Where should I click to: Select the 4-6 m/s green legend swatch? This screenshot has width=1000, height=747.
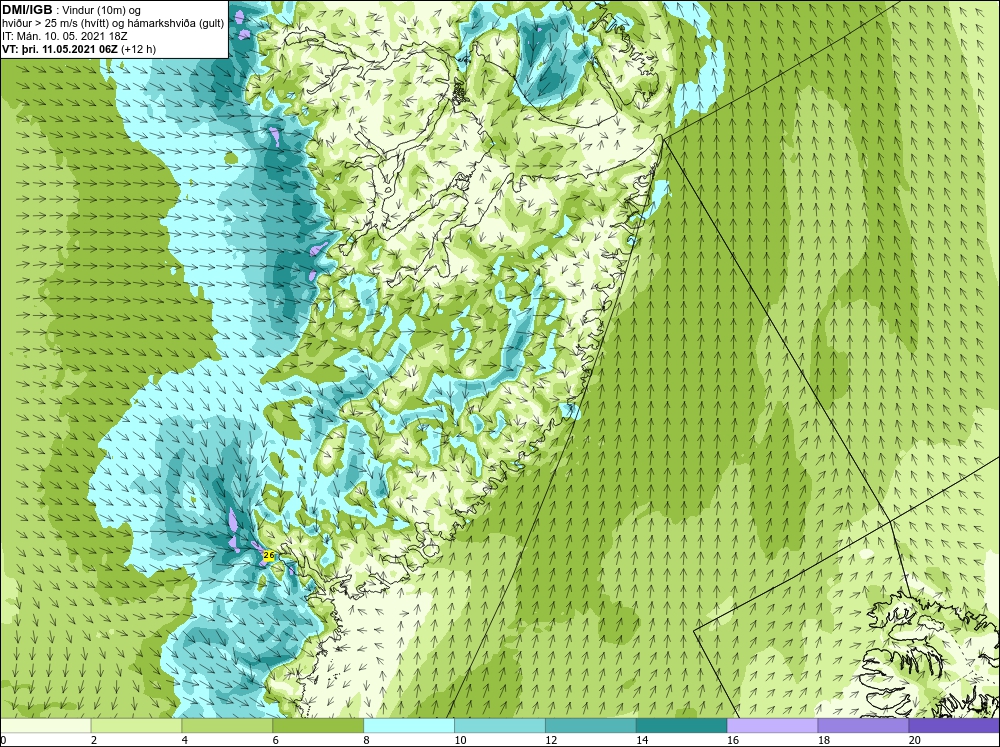[x=227, y=725]
